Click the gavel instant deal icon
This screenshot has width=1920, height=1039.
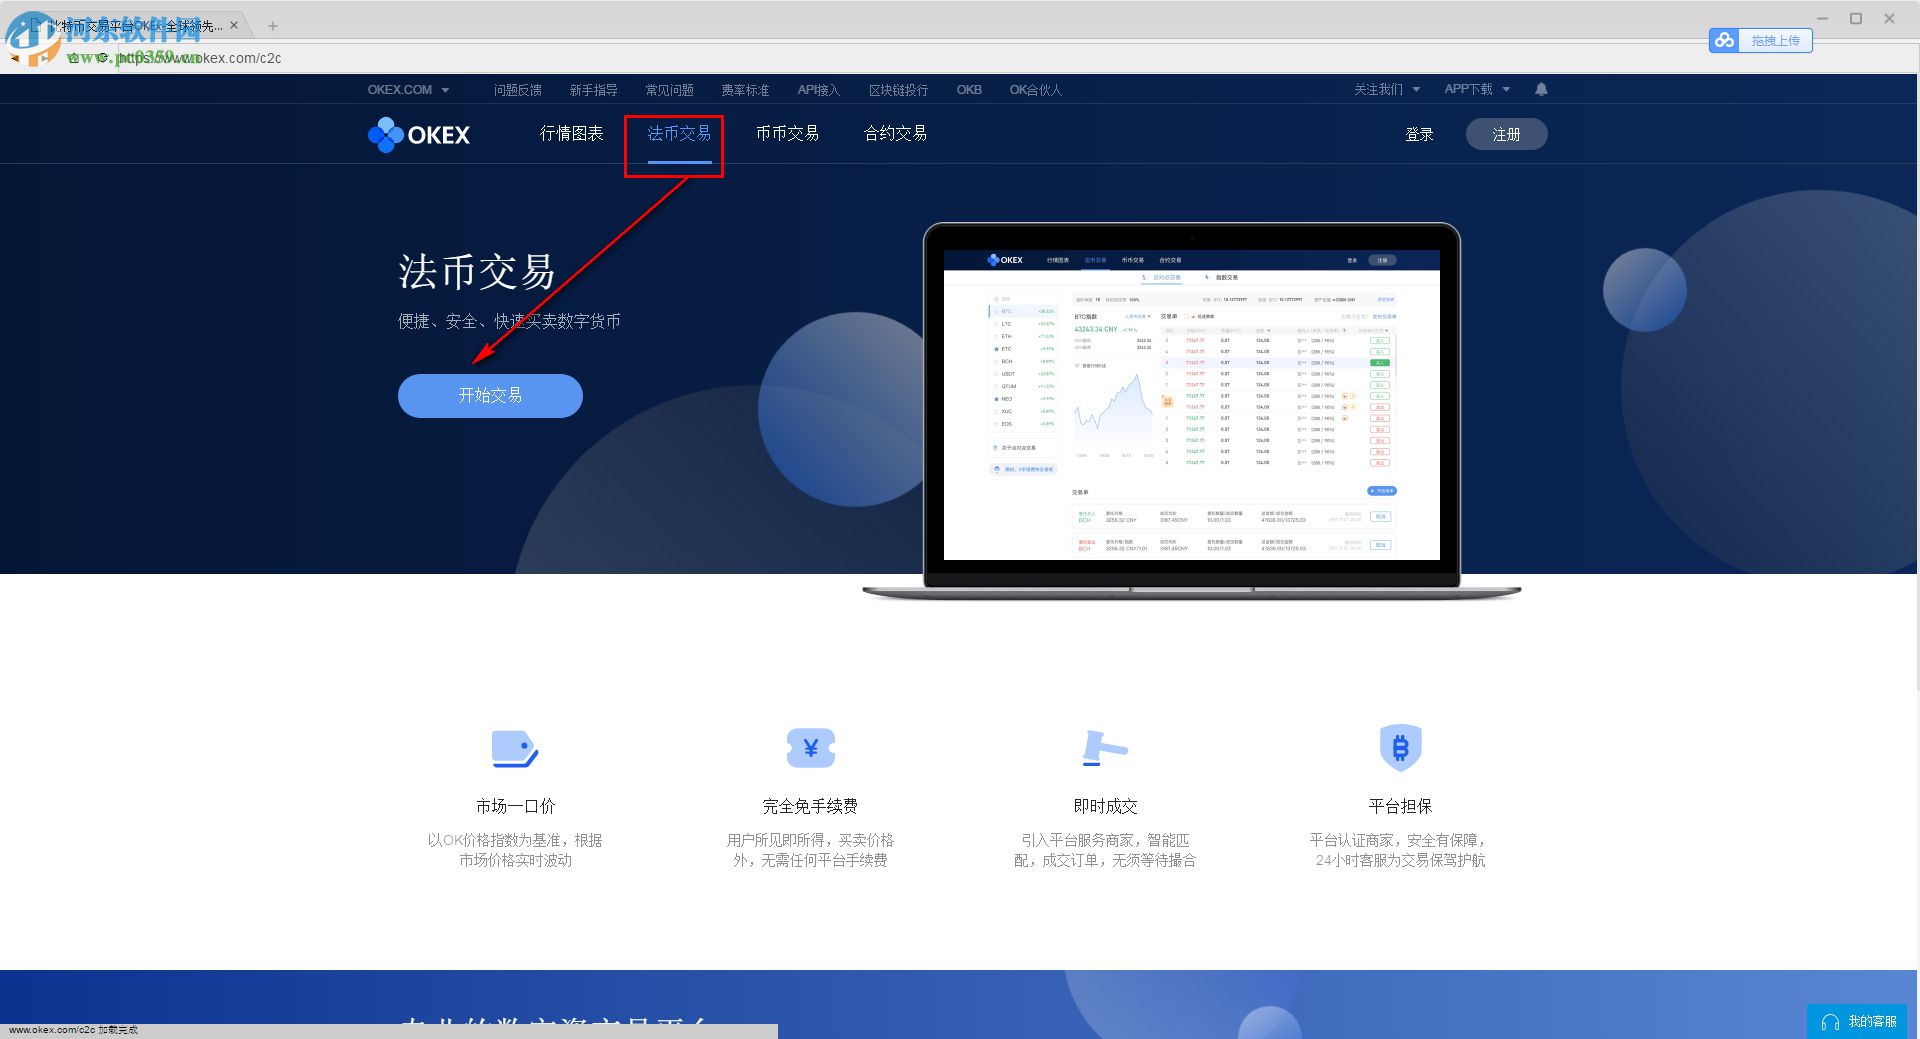pyautogui.click(x=1105, y=748)
